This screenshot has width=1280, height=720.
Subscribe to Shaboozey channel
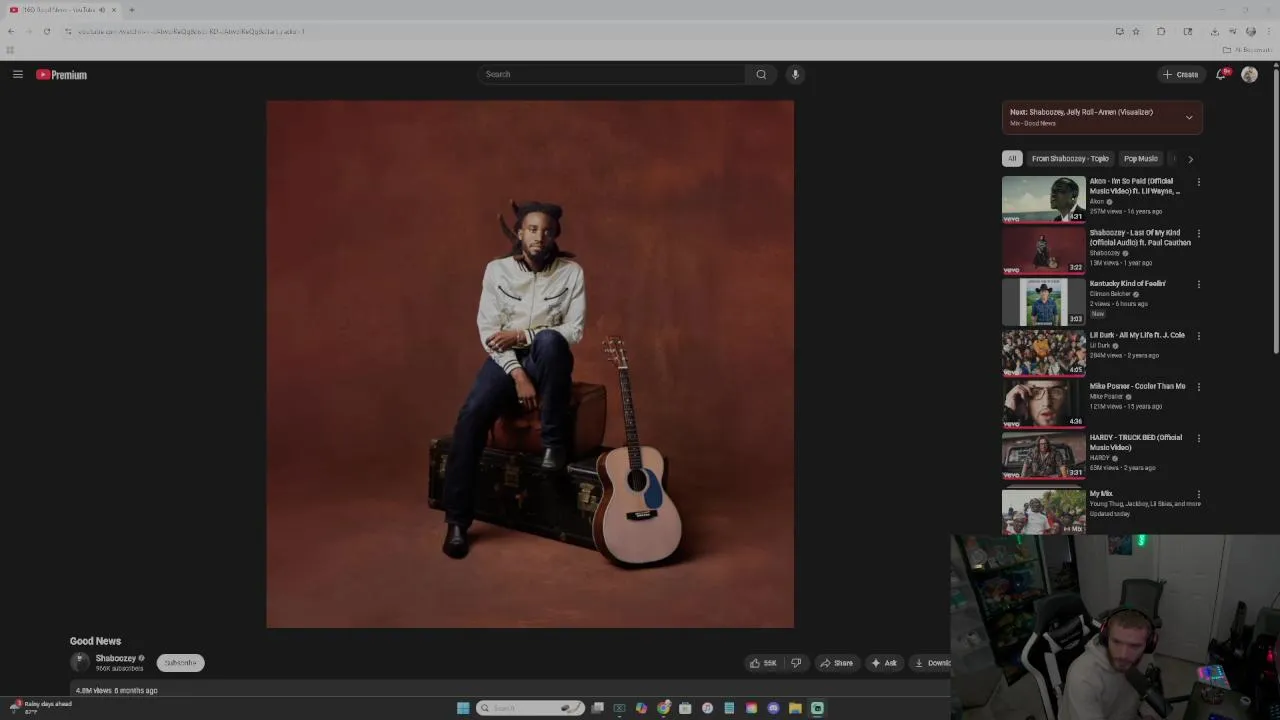[x=180, y=663]
